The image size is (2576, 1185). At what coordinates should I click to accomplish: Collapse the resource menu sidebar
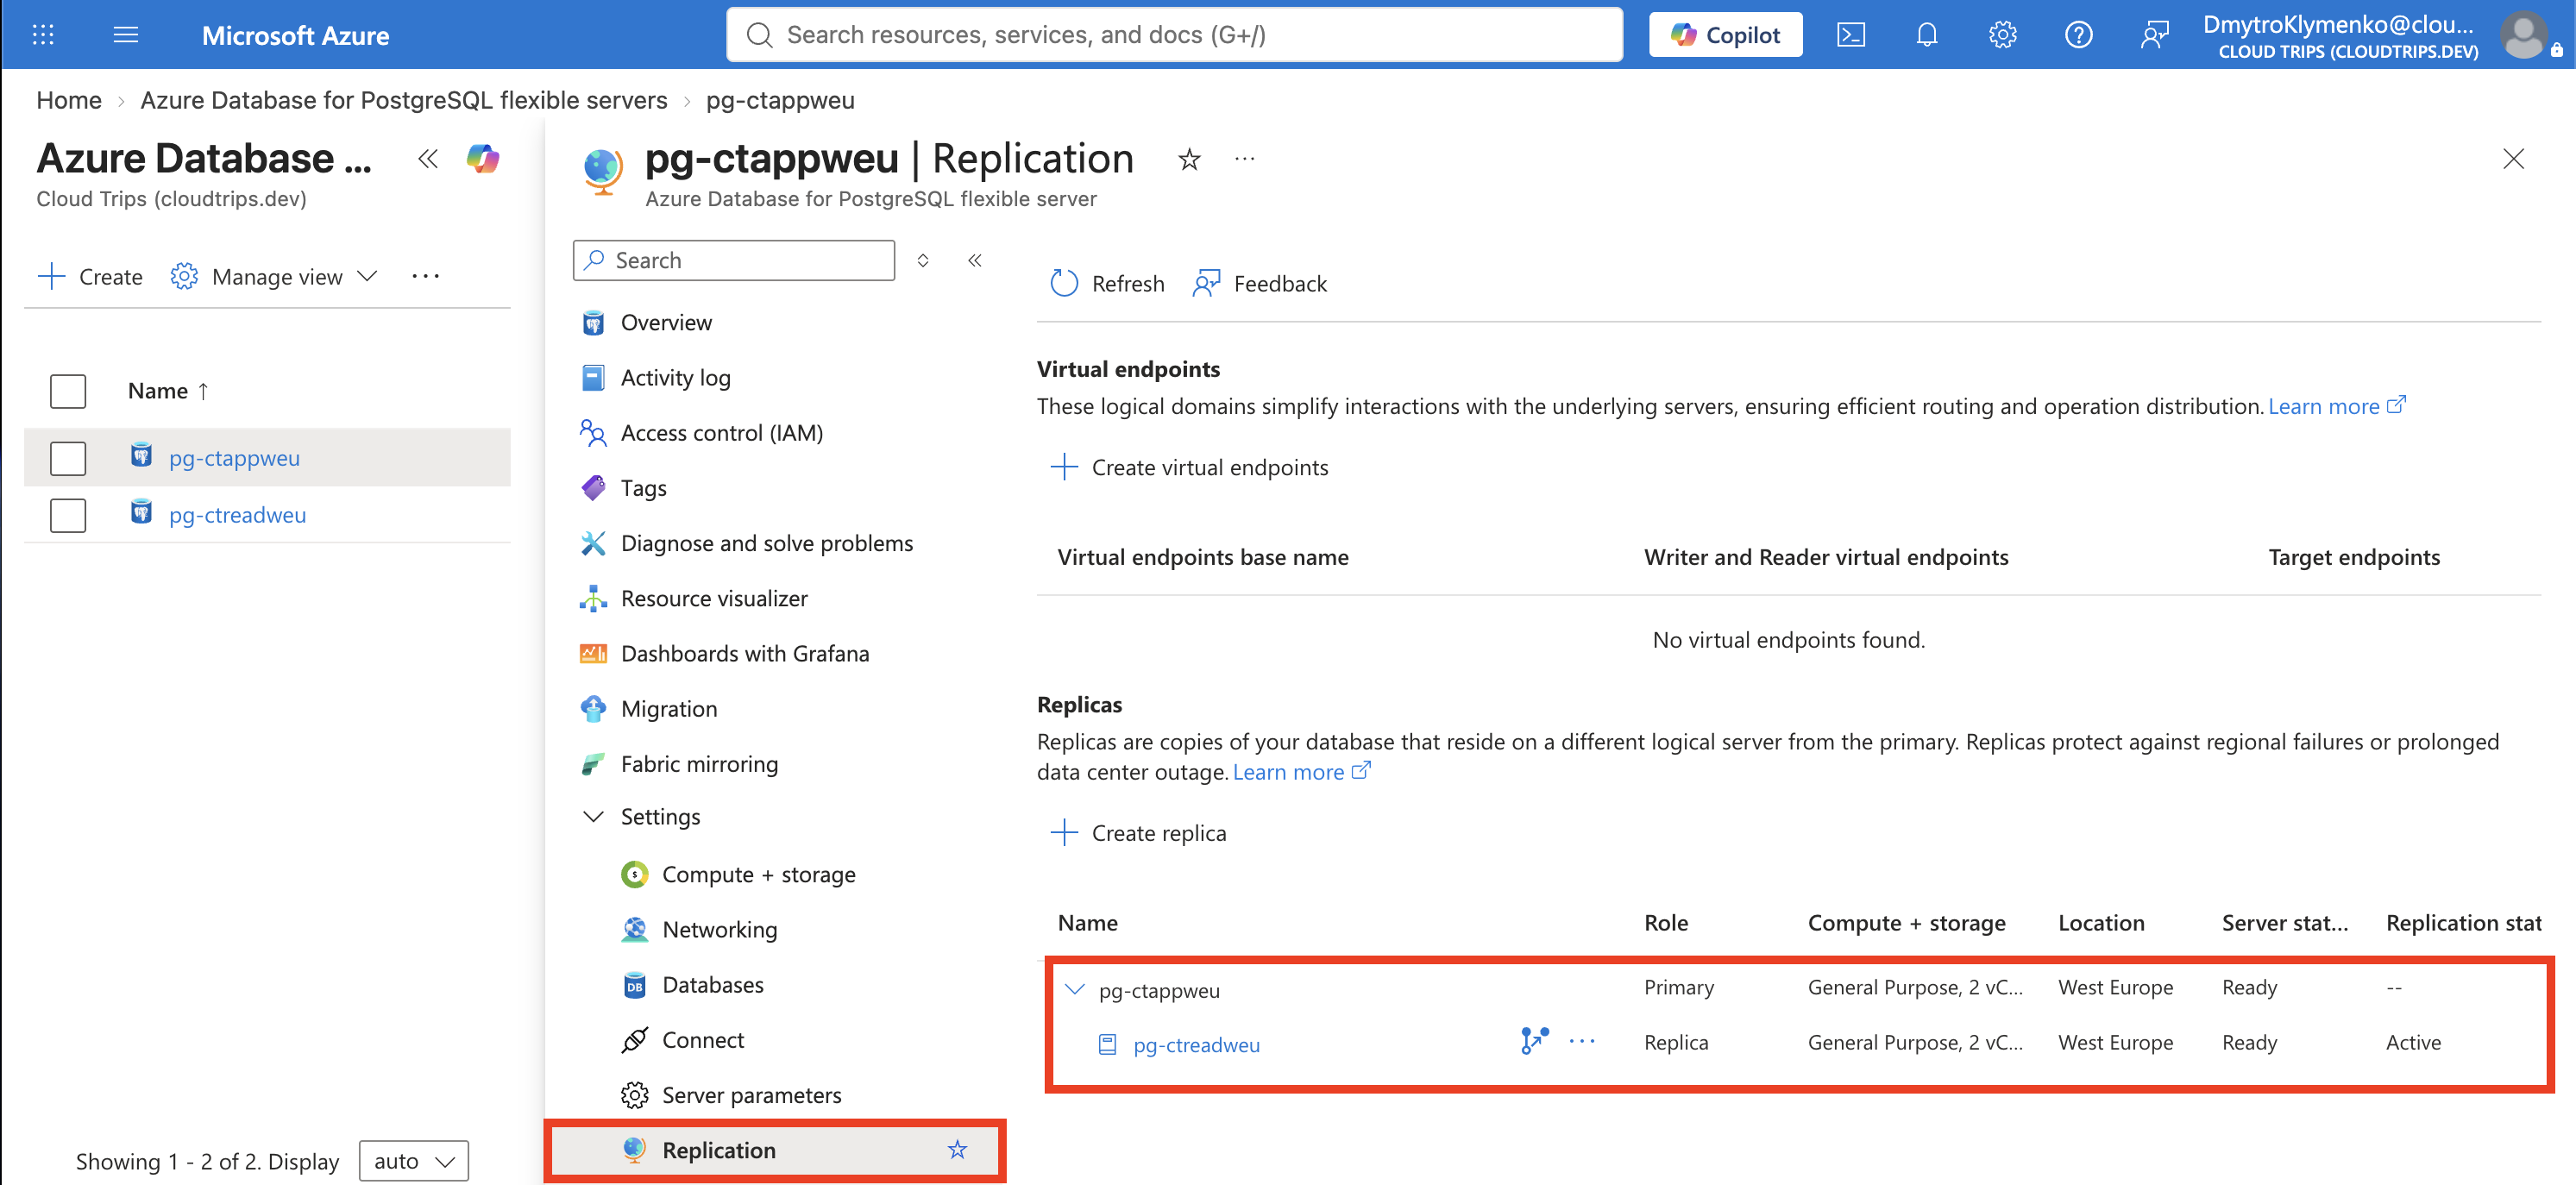pos(975,260)
